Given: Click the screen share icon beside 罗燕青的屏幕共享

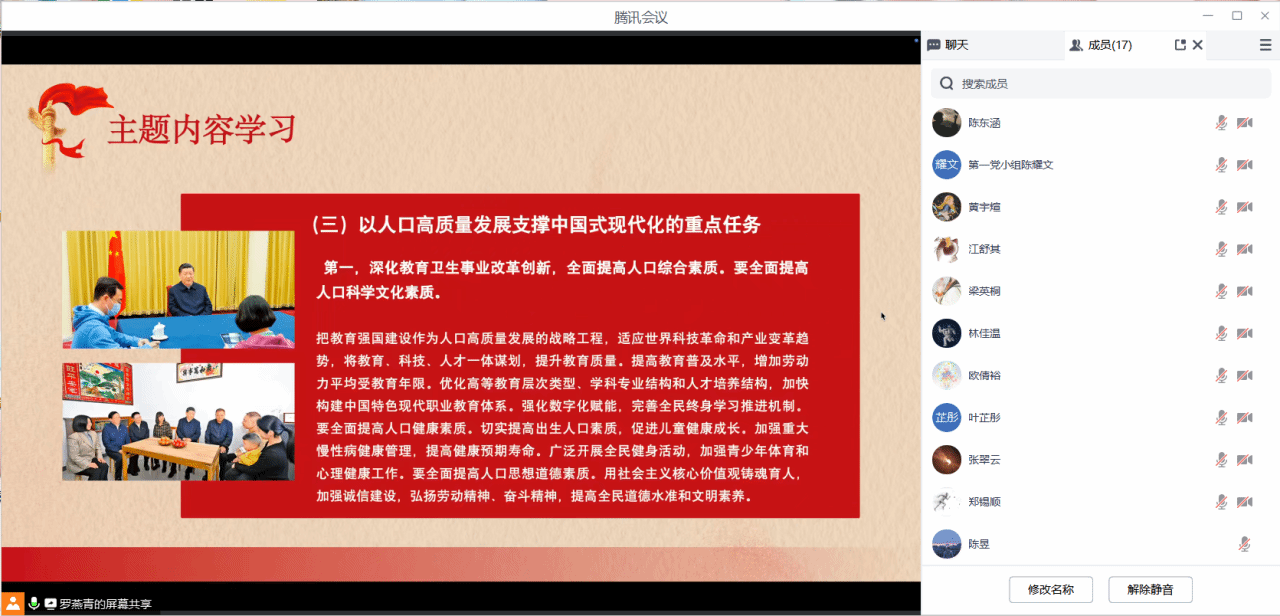Looking at the screenshot, I should coord(50,603).
